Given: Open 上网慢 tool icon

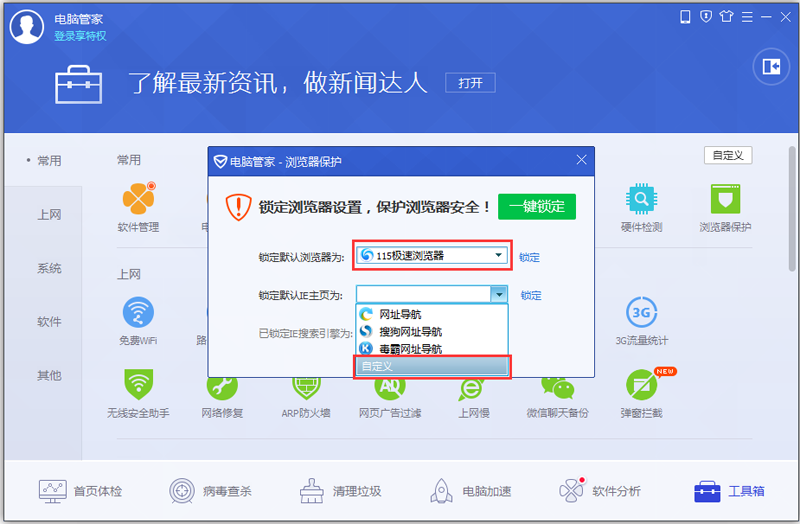Looking at the screenshot, I should (473, 389).
